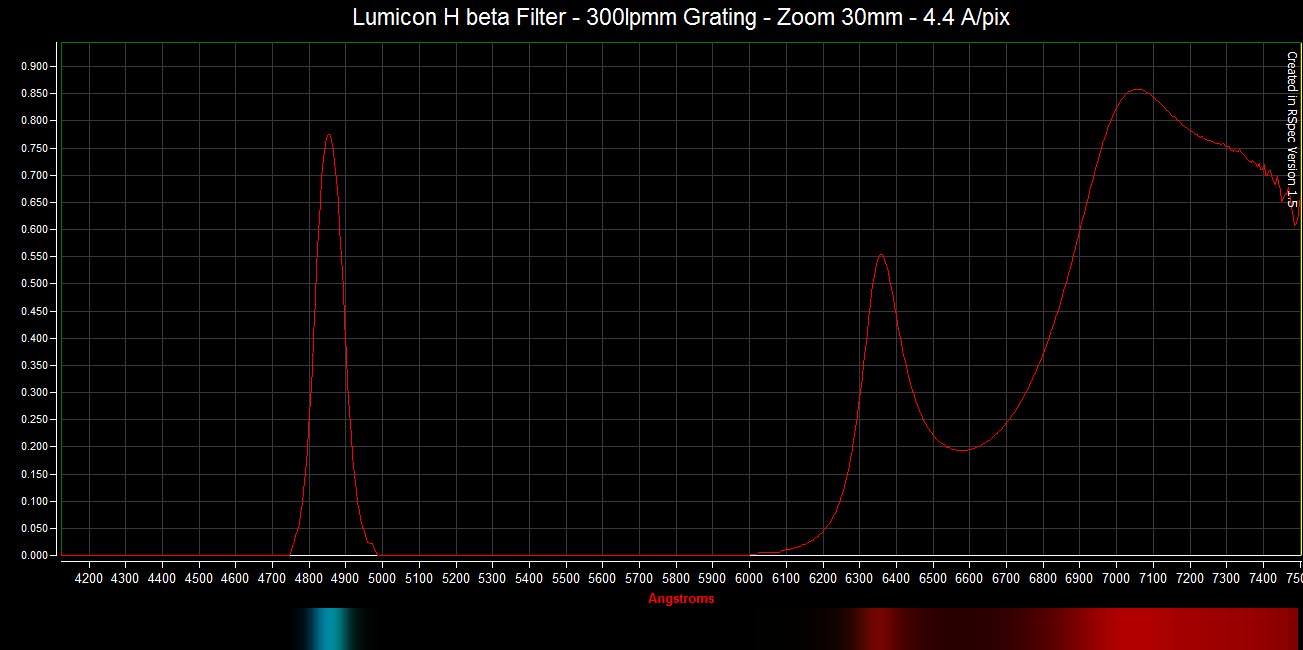Click the 4200 x-axis tick label
Viewport: 1303px width, 650px height.
coord(89,578)
